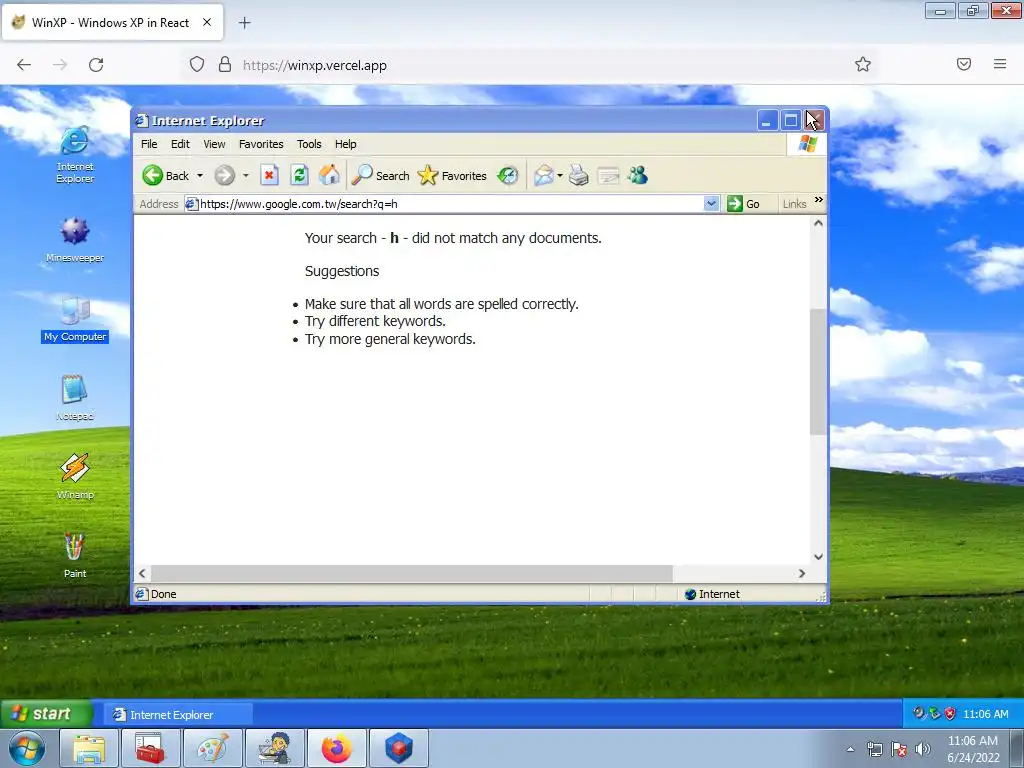Open the Favorites star in IE toolbar
The height and width of the screenshot is (768, 1024).
(x=452, y=175)
